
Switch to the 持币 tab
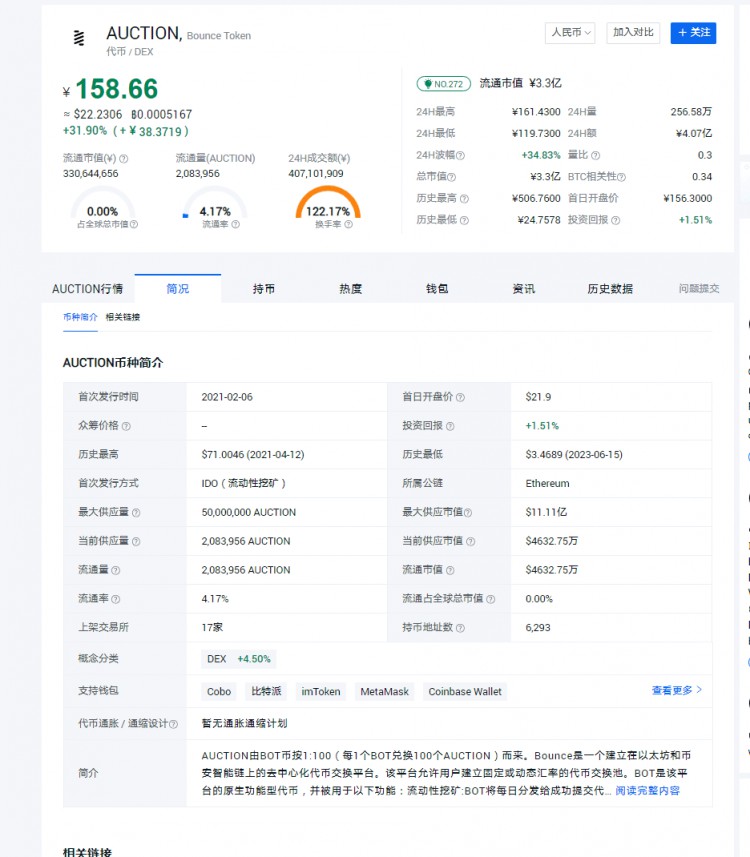click(x=264, y=289)
